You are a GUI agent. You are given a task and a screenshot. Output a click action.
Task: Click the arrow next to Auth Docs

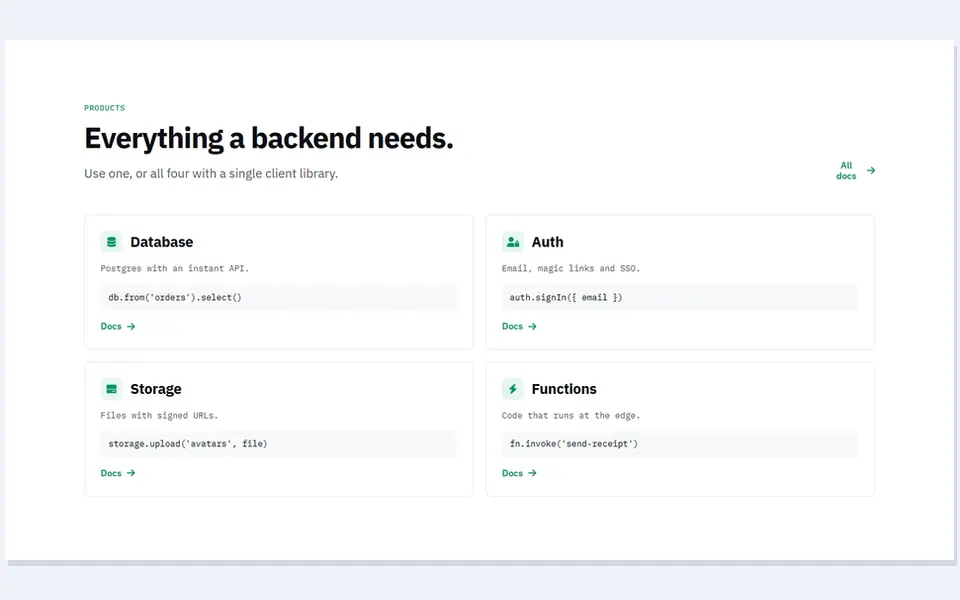coord(533,326)
